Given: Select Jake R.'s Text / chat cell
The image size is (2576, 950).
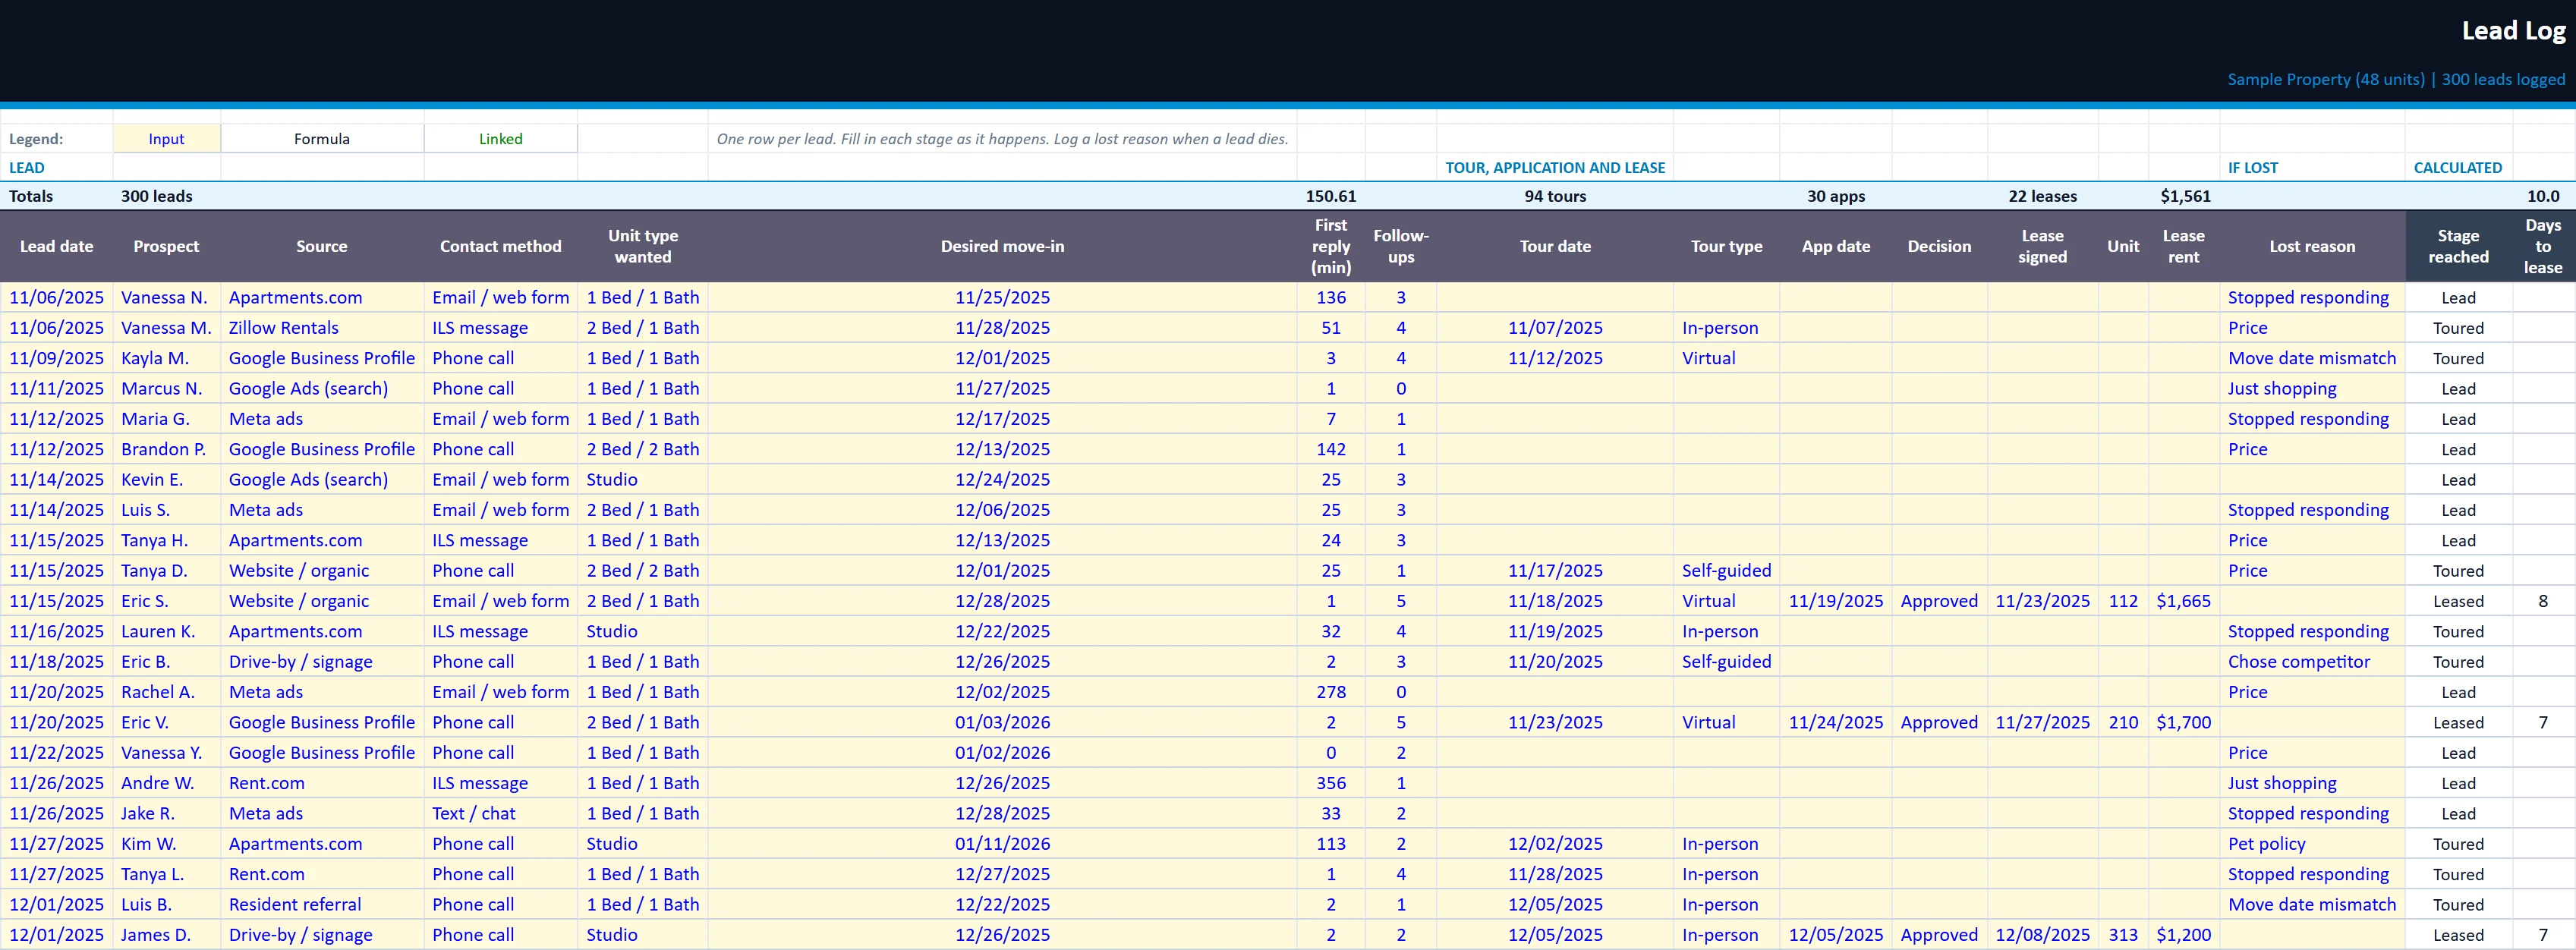Looking at the screenshot, I should 500,813.
